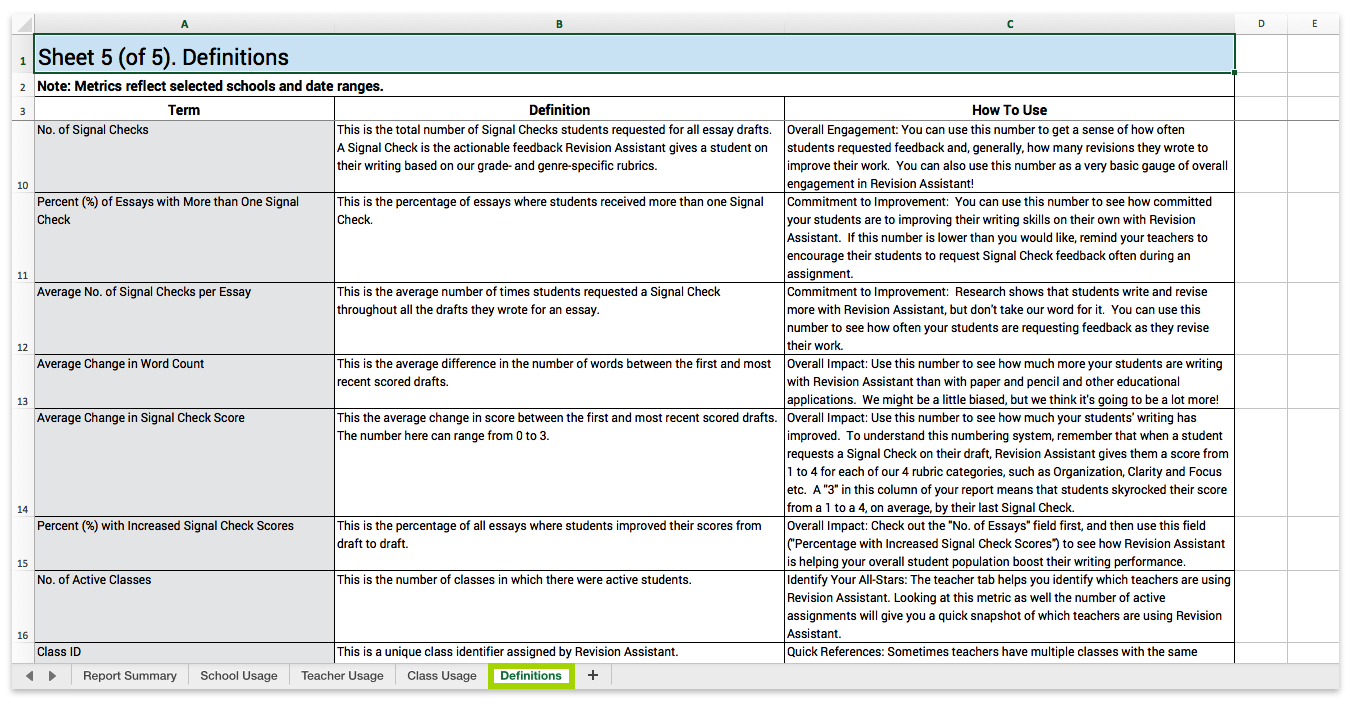Select the Definitions sheet tab
The height and width of the screenshot is (706, 1350).
pos(531,676)
